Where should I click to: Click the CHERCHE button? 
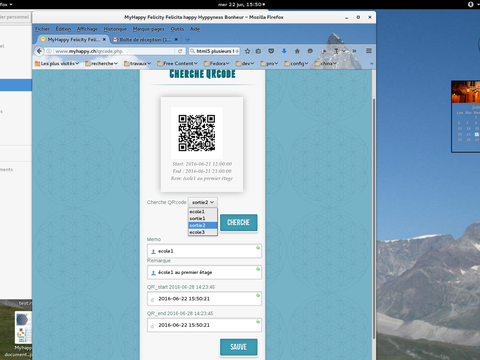pos(239,222)
